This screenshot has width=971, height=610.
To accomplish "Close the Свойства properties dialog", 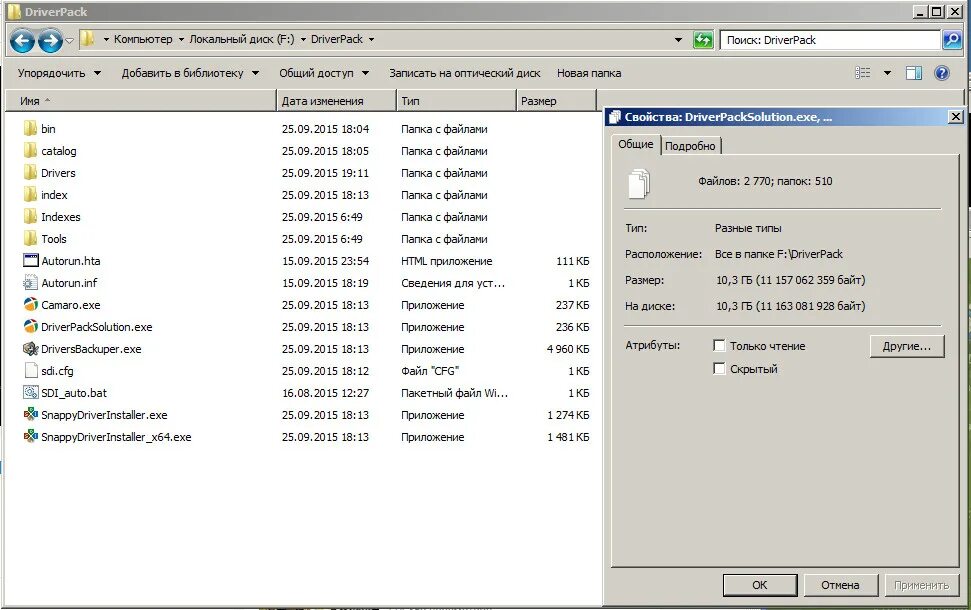I will tap(956, 116).
